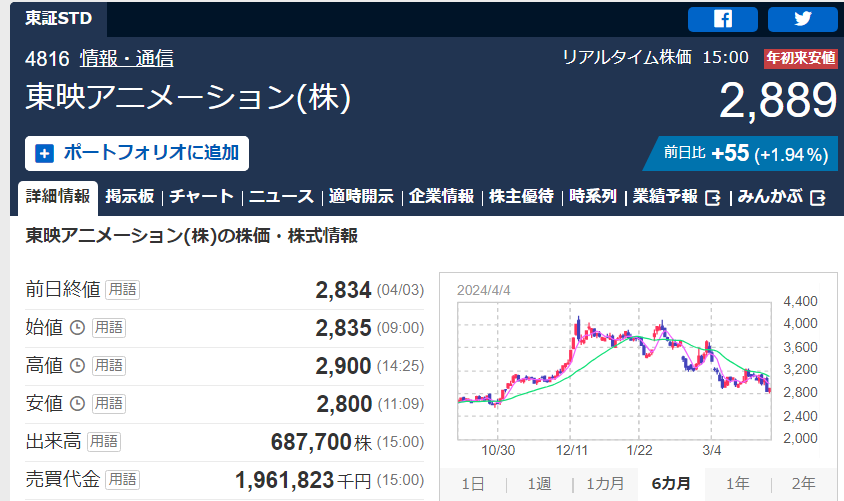Click the volume value 687,700株
The height and width of the screenshot is (501, 844).
[x=321, y=442]
